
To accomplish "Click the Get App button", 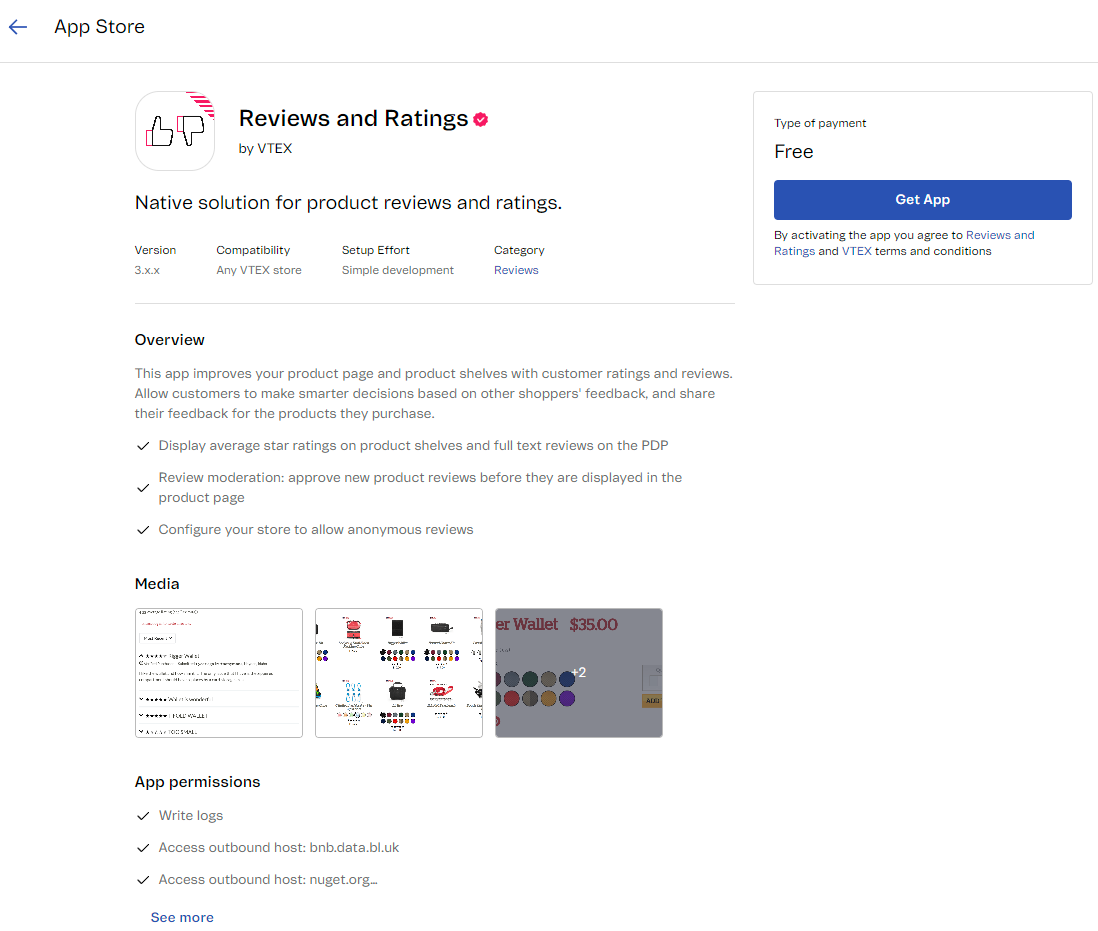I will coord(922,200).
